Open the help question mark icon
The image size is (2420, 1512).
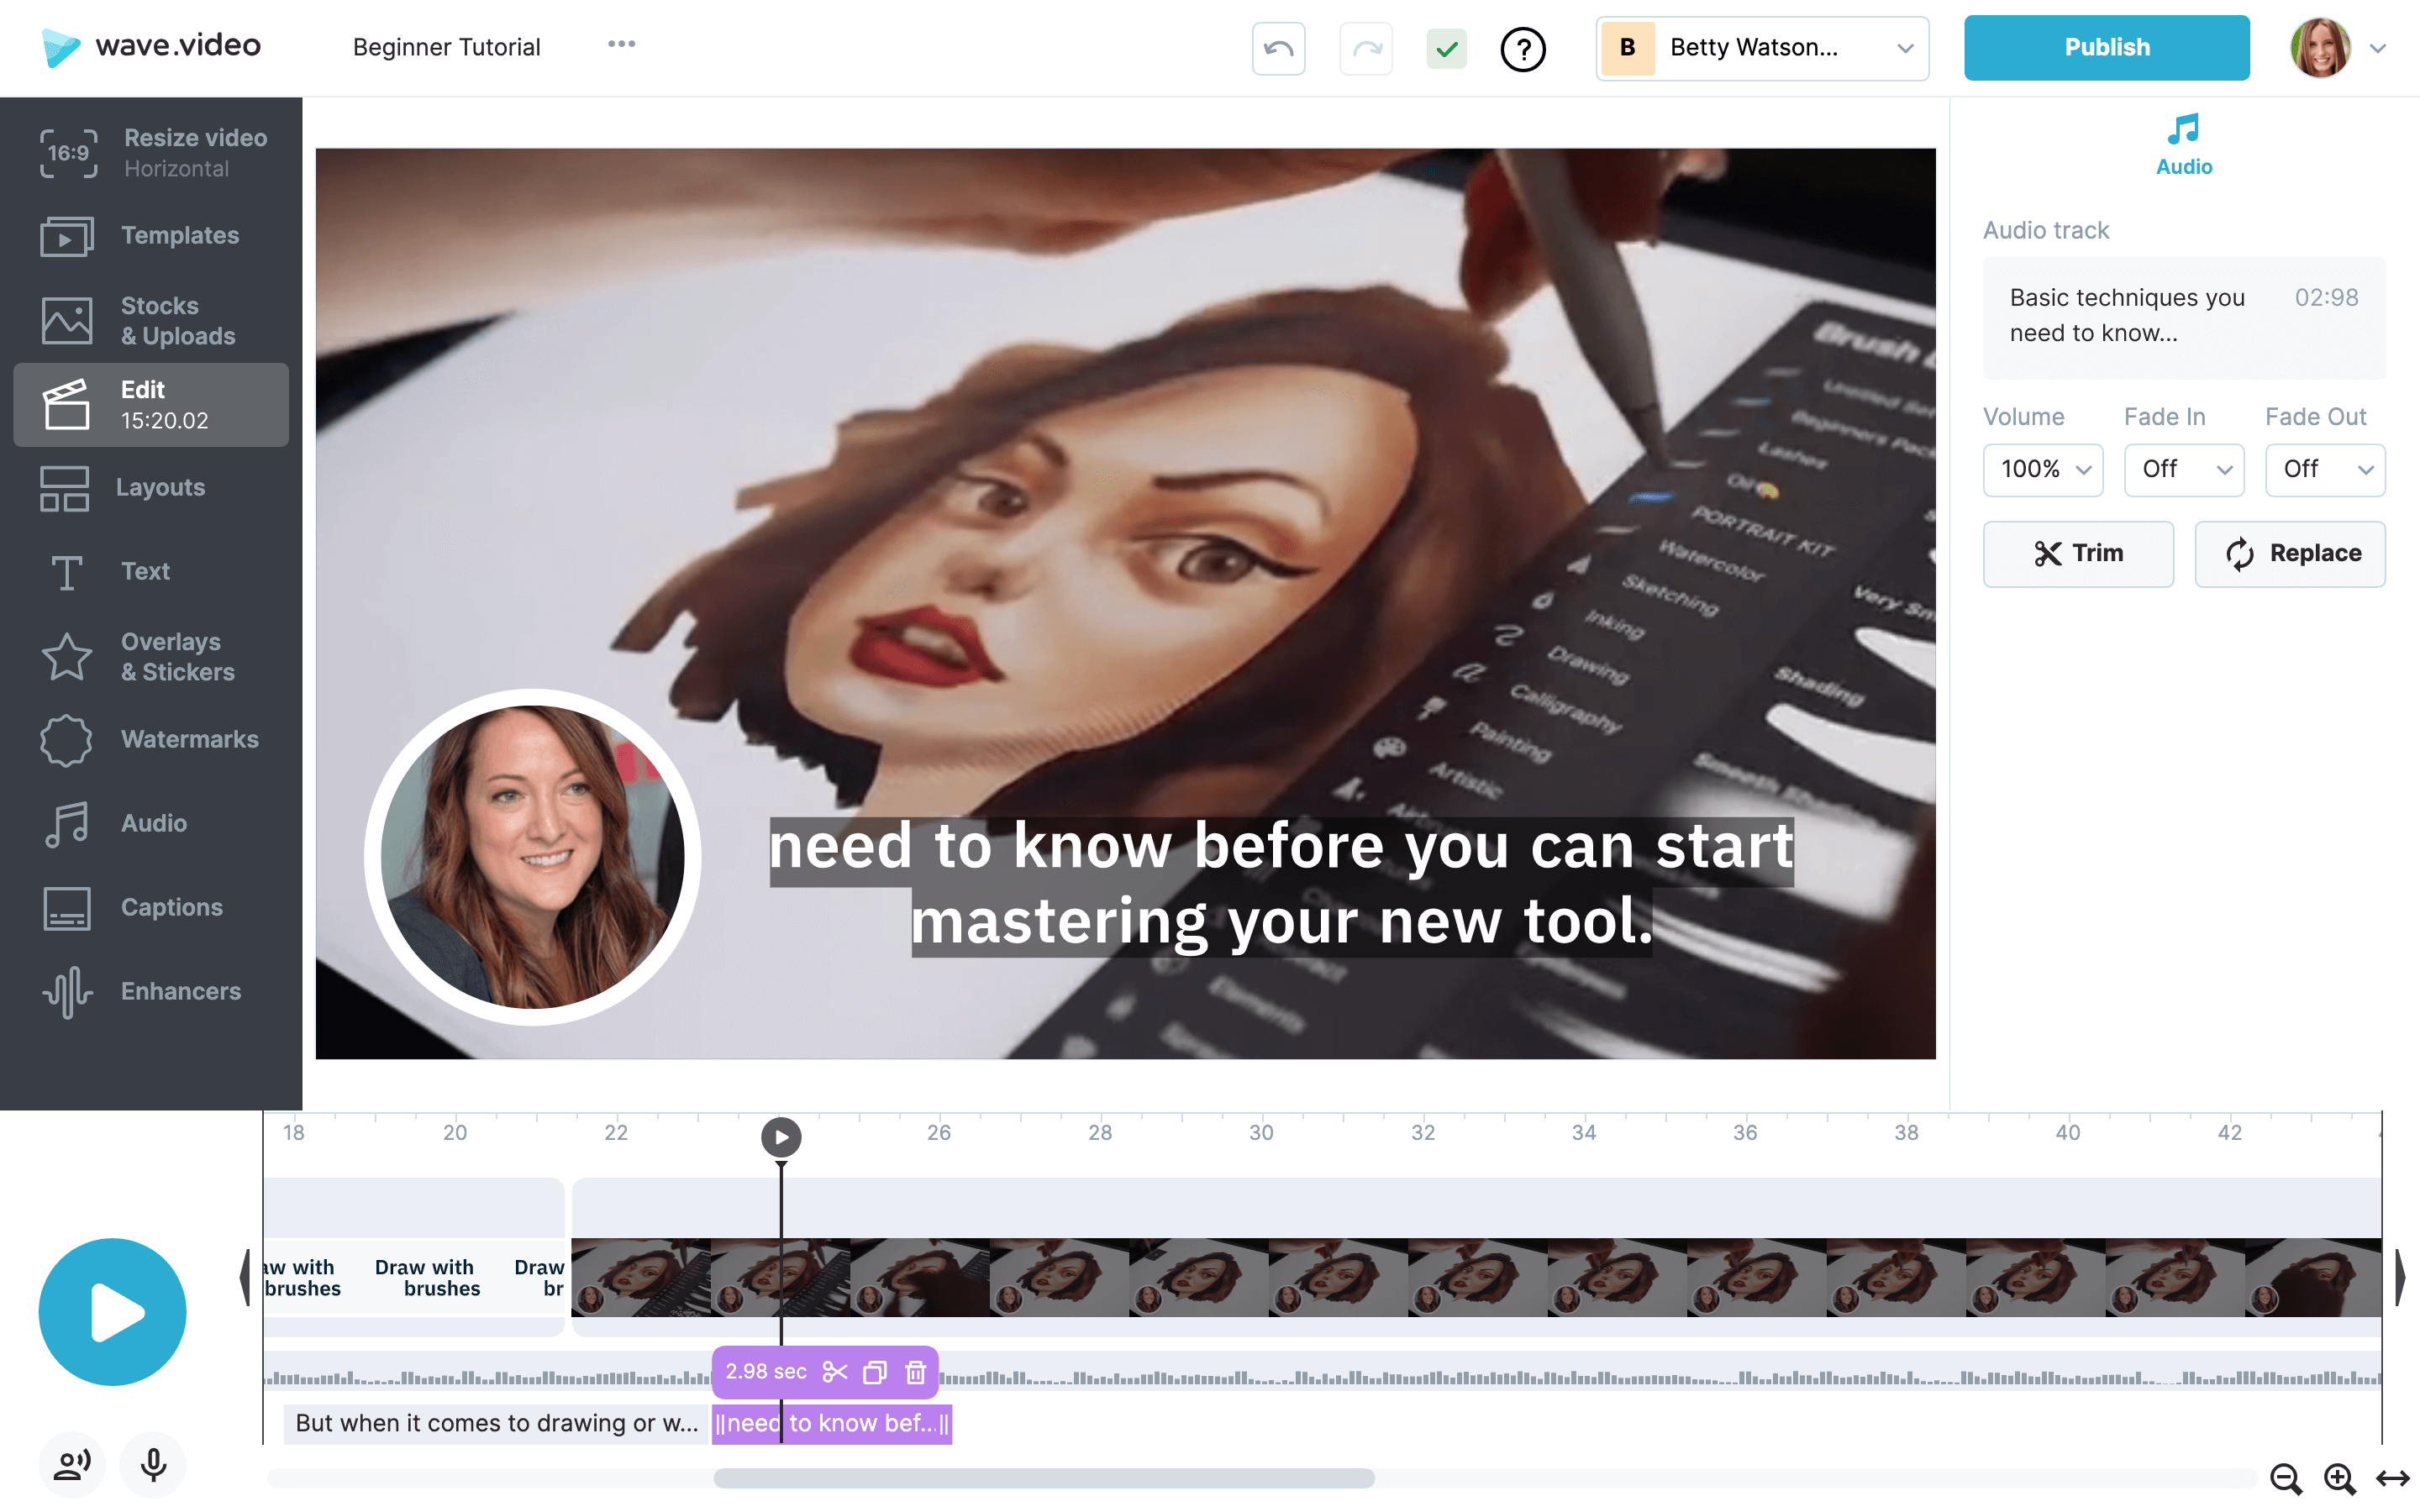click(1523, 48)
